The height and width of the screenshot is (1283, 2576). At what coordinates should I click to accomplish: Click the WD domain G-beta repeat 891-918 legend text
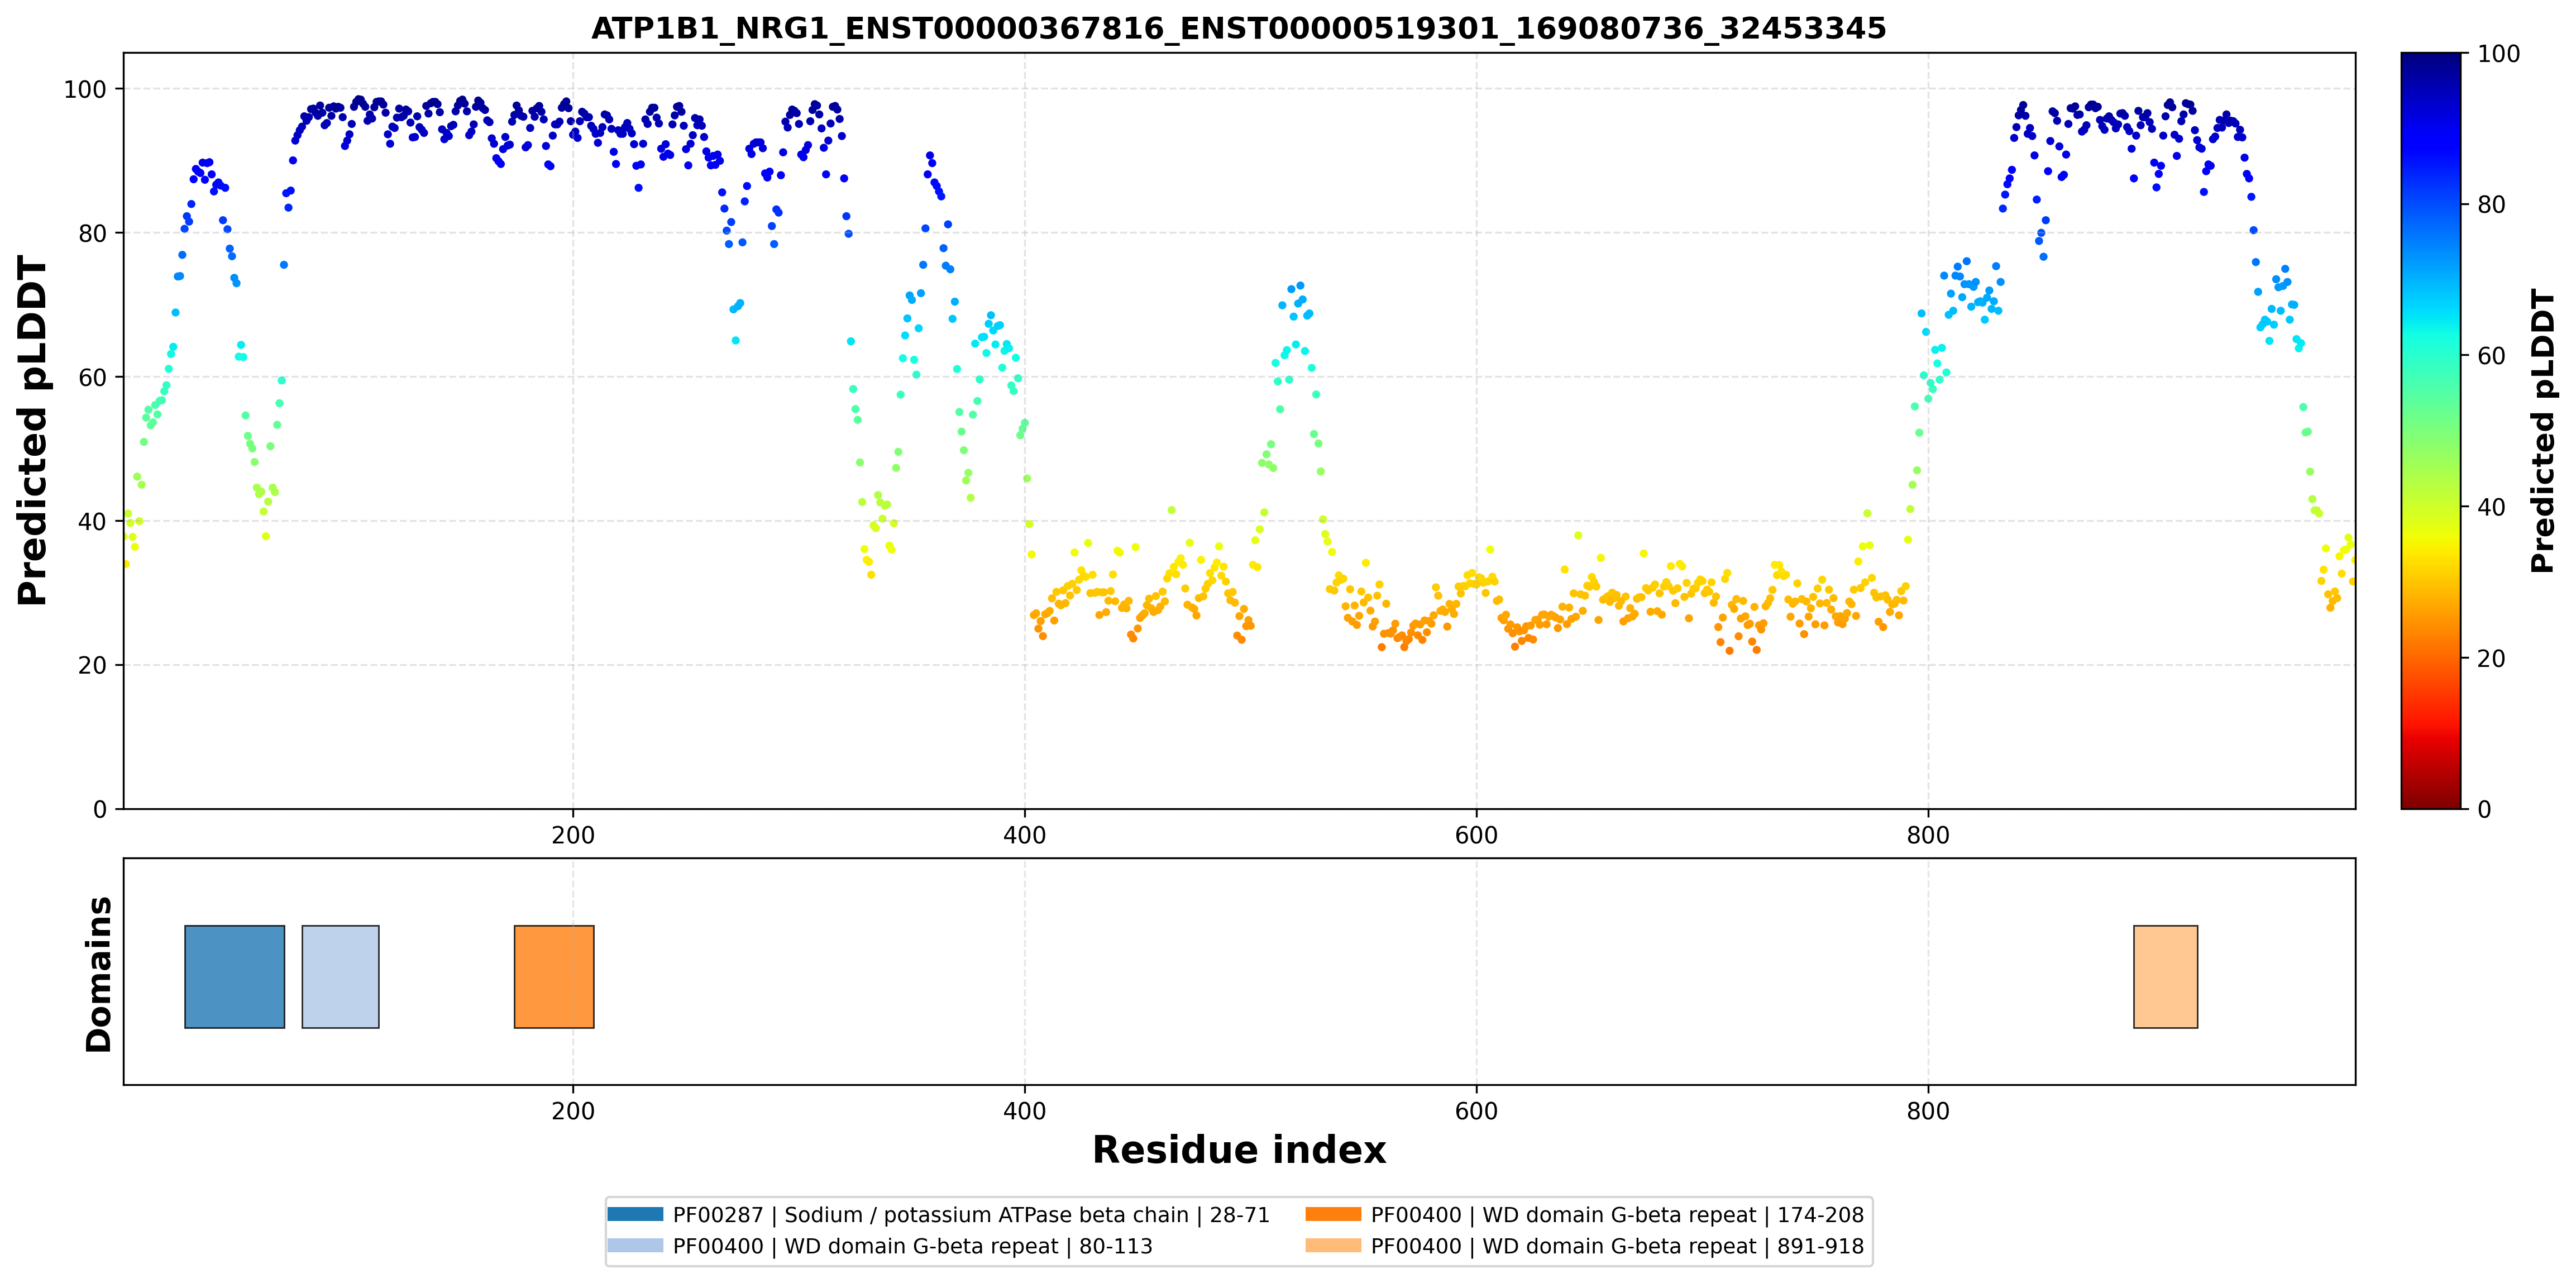click(x=1617, y=1246)
